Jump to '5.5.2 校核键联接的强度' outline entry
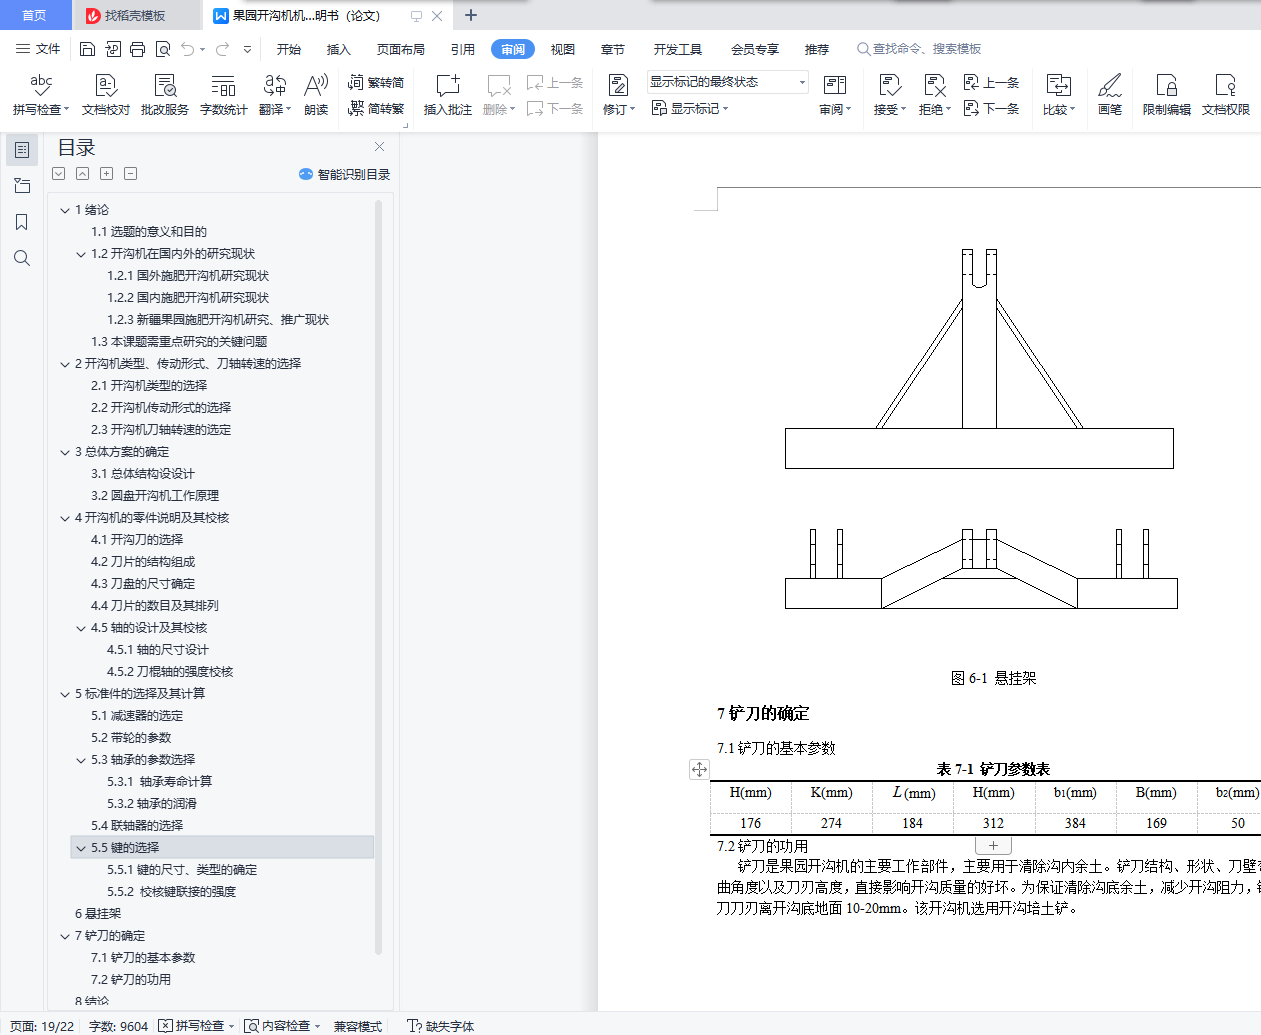1261x1035 pixels. (x=171, y=892)
